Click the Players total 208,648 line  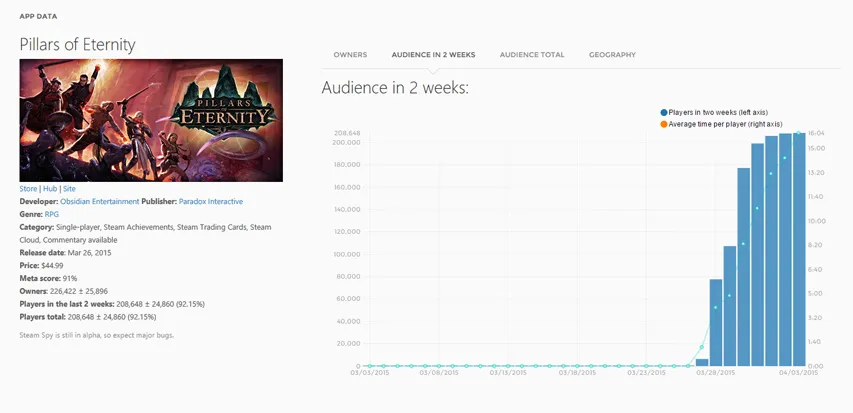coord(88,317)
